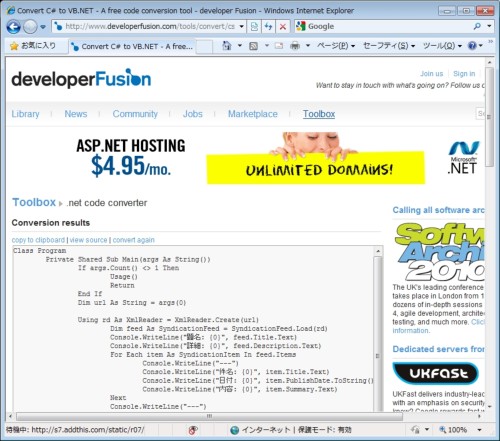Expand the address bar history dropdown
Image resolution: width=500 pixels, height=441 pixels.
point(242,26)
